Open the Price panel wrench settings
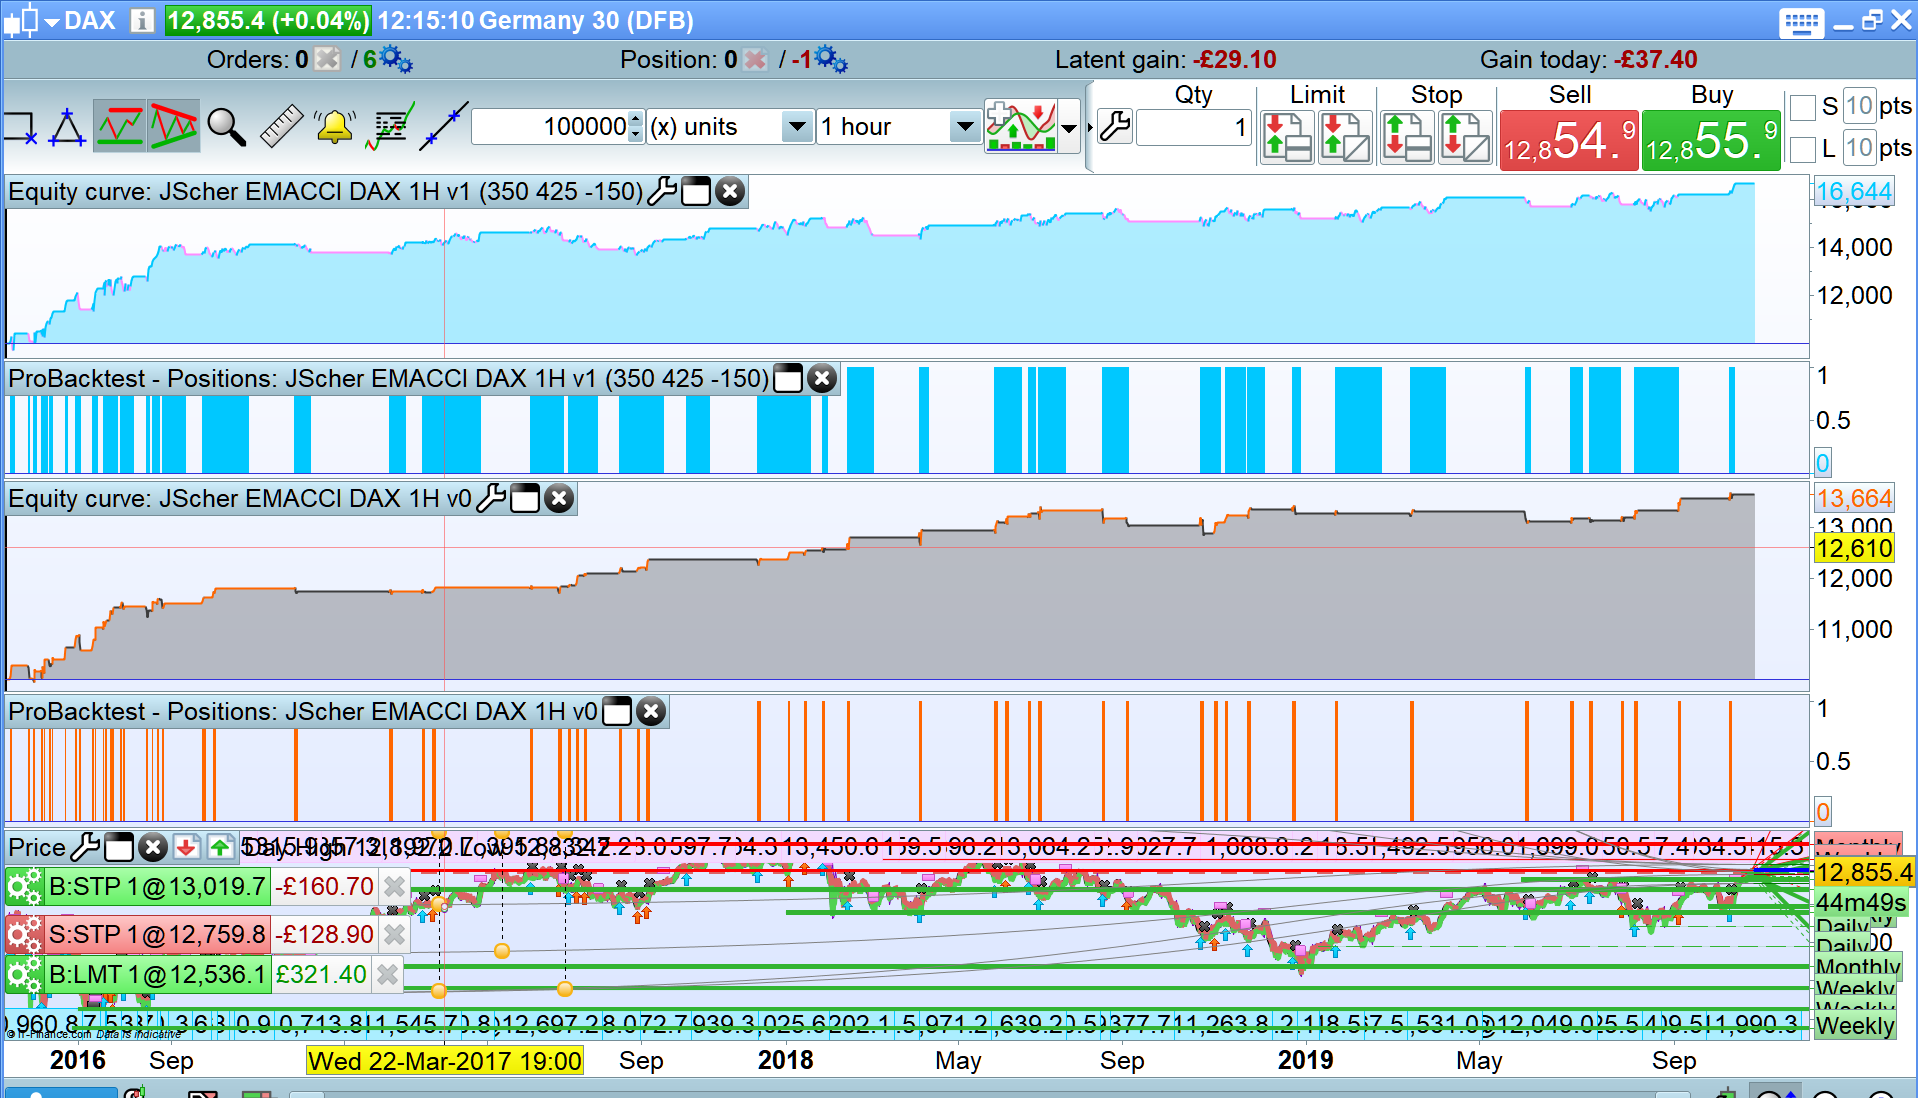Image resolution: width=1918 pixels, height=1098 pixels. click(86, 847)
